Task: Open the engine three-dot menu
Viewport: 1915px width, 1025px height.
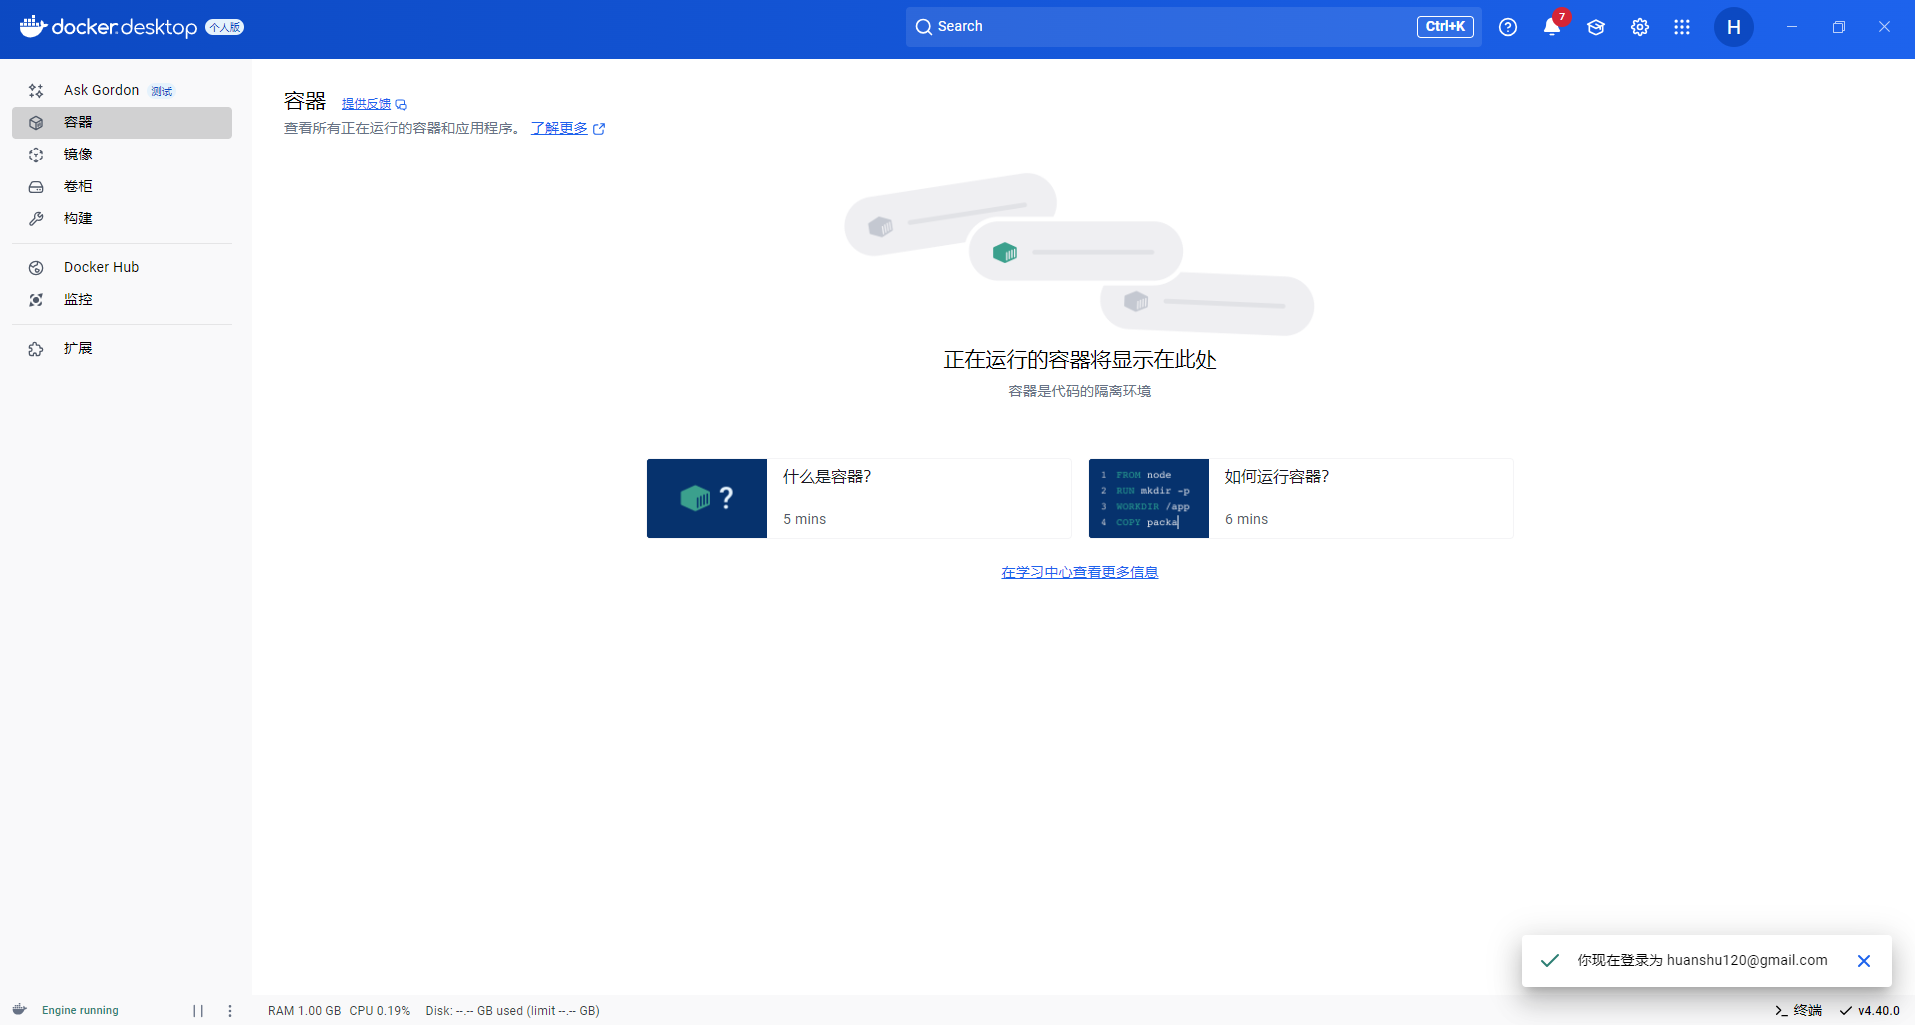Action: point(230,1011)
